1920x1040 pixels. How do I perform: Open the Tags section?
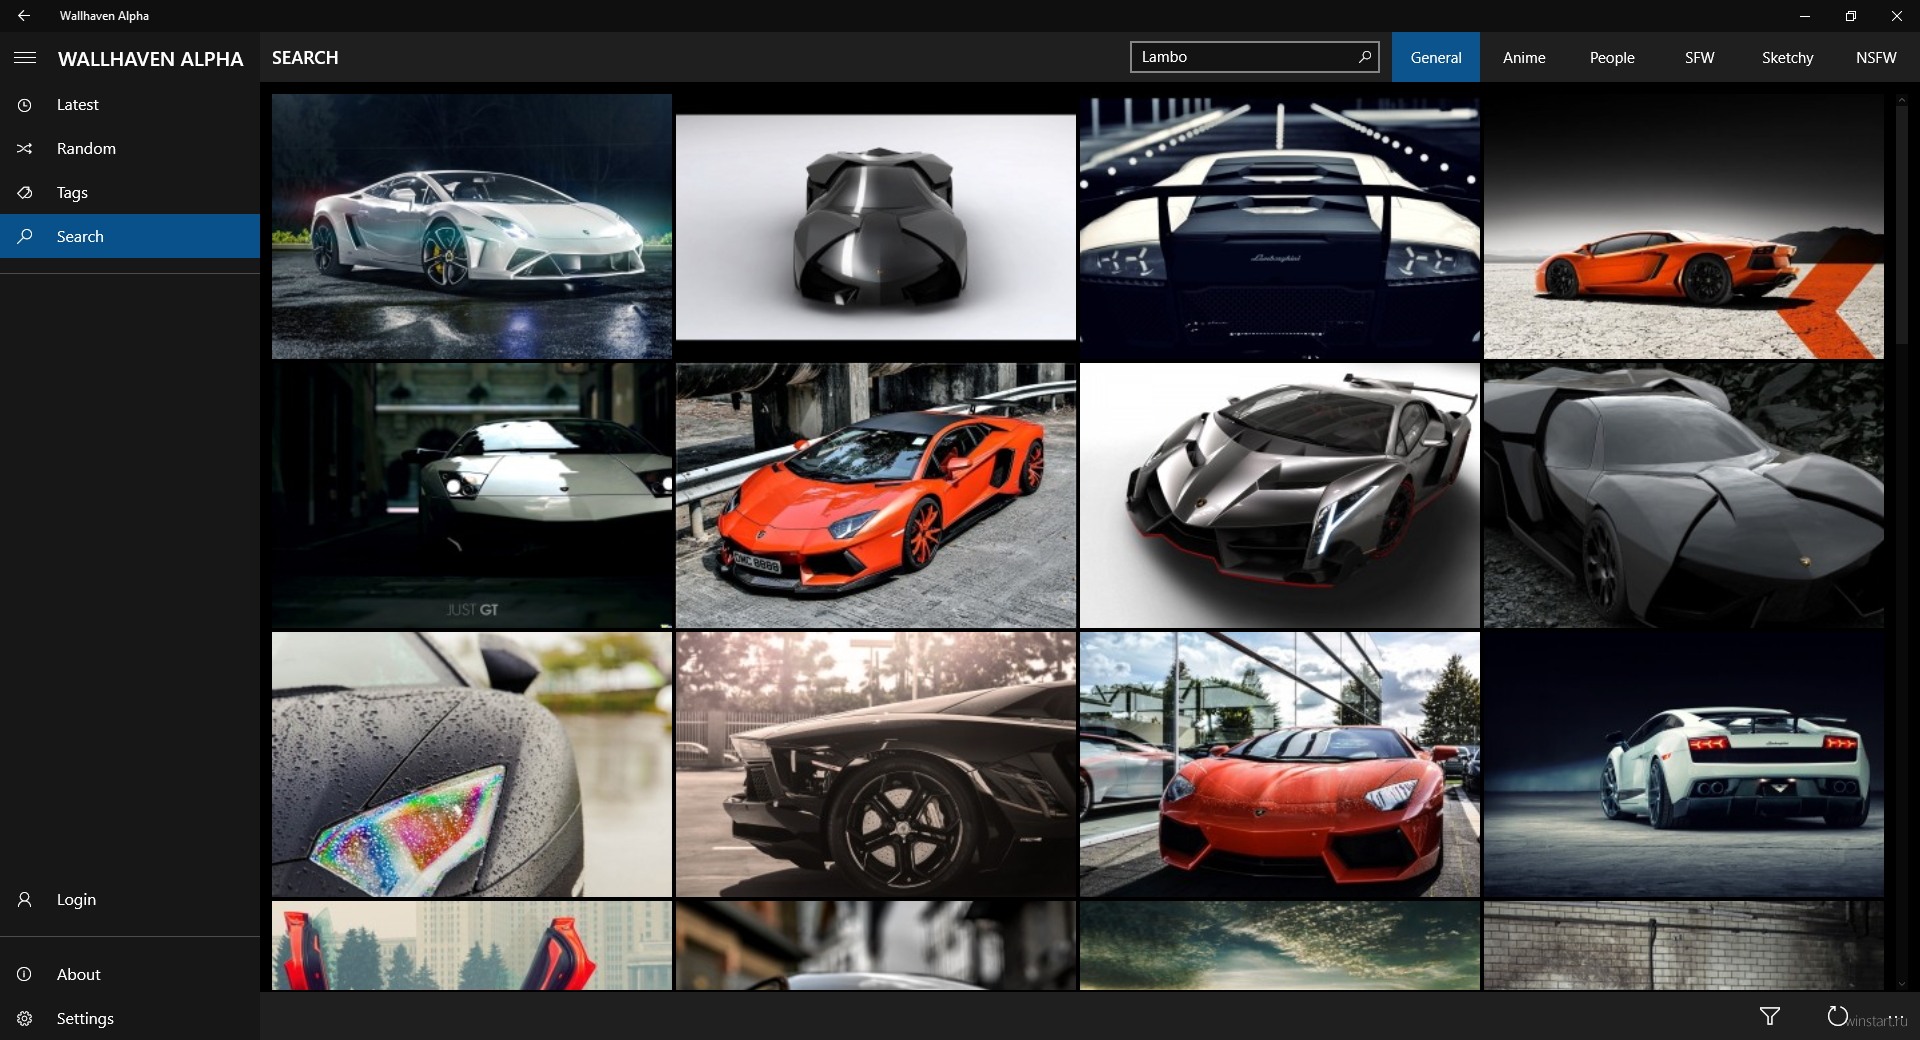(x=130, y=193)
